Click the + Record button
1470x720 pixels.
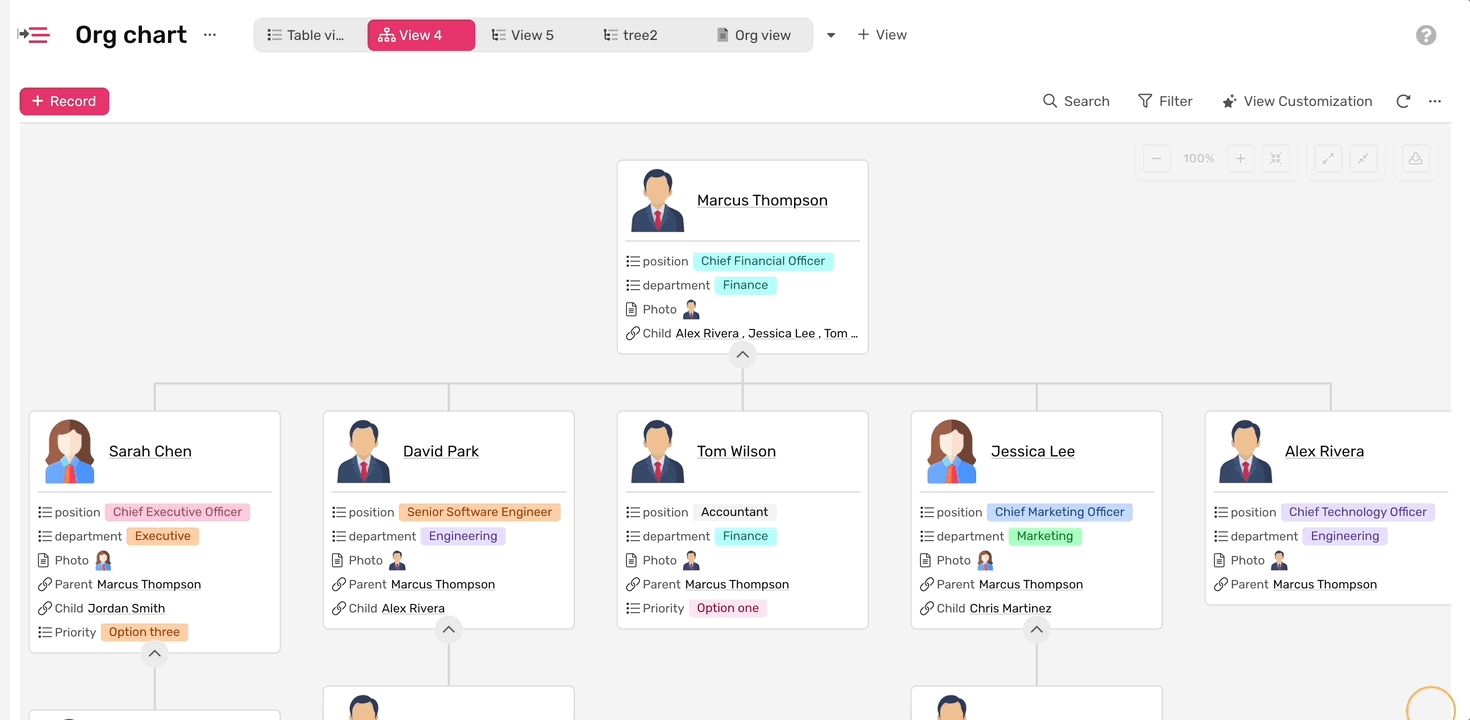(x=64, y=101)
